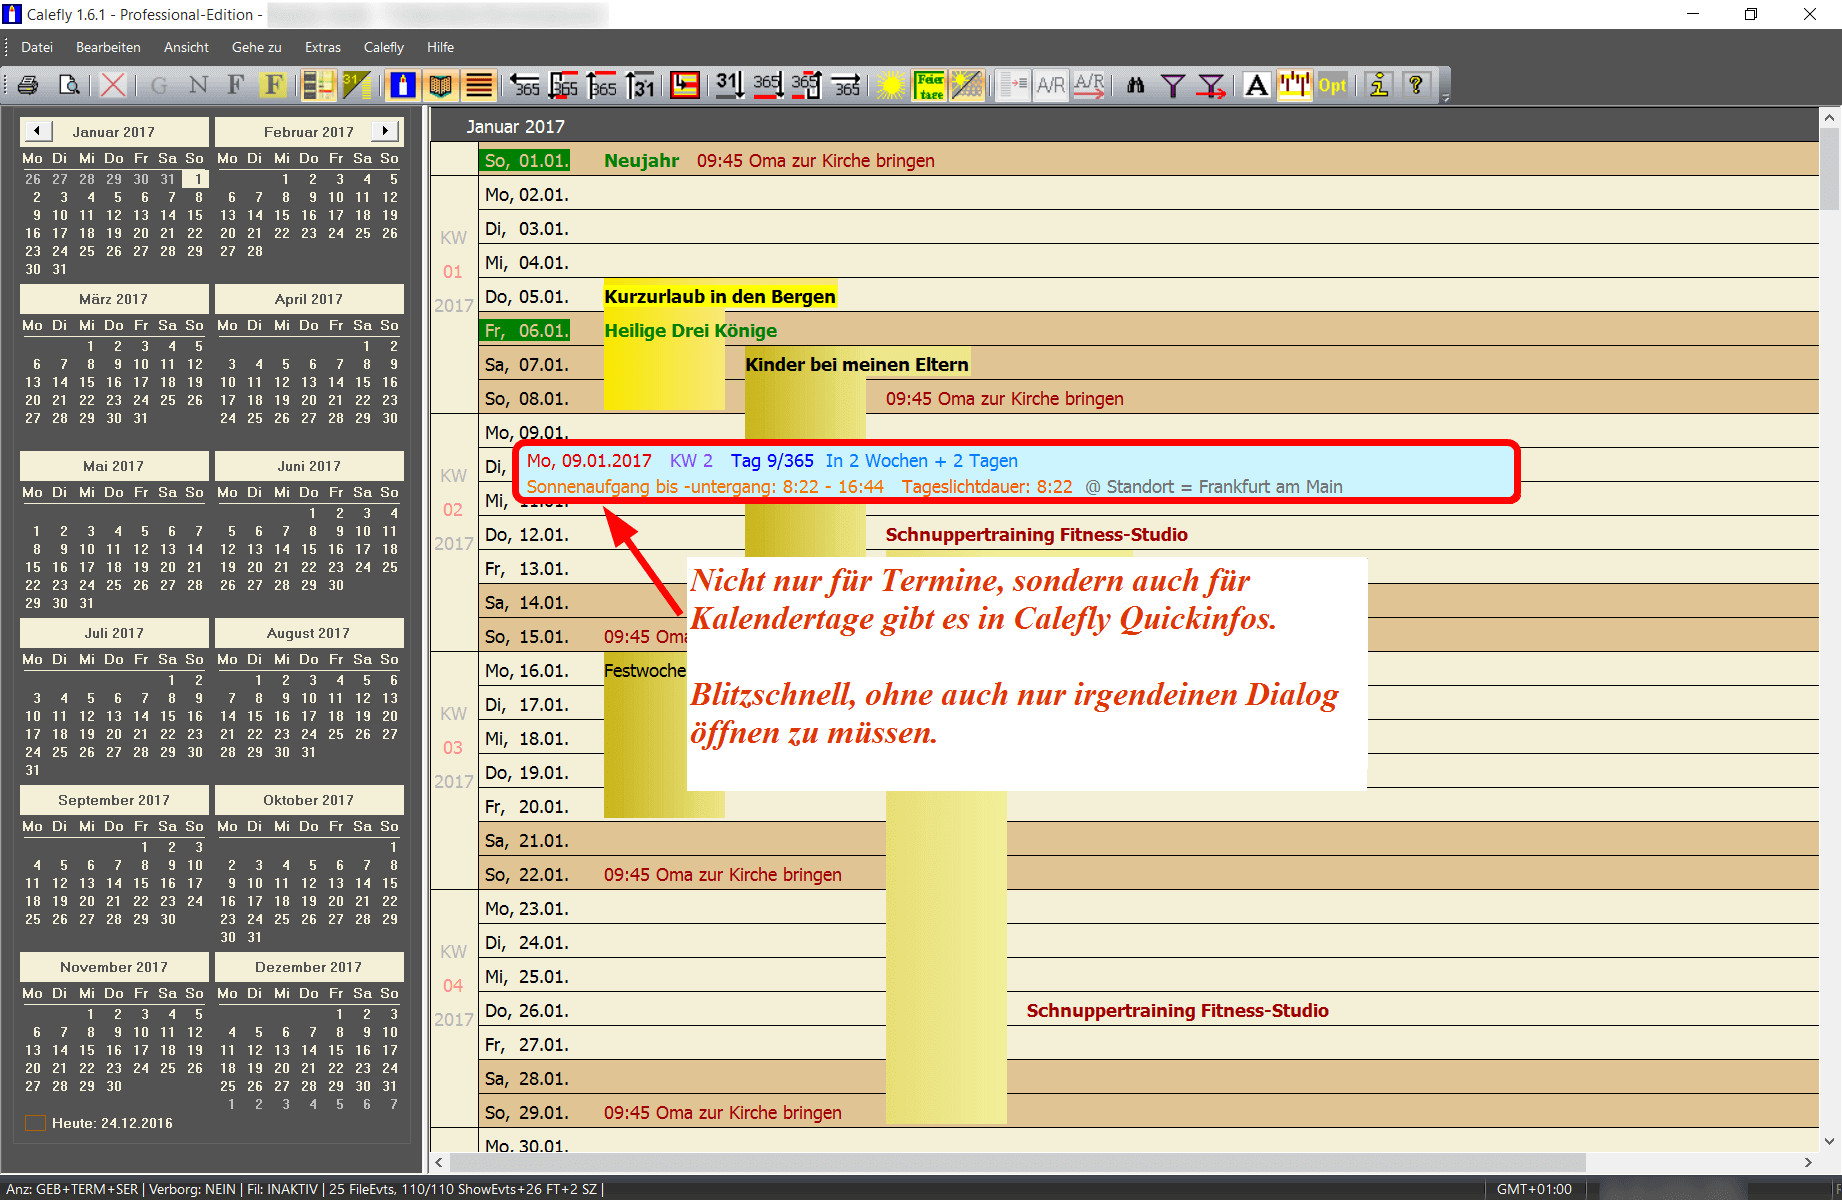Toggle the yellow highlighted F icon

coord(274,85)
